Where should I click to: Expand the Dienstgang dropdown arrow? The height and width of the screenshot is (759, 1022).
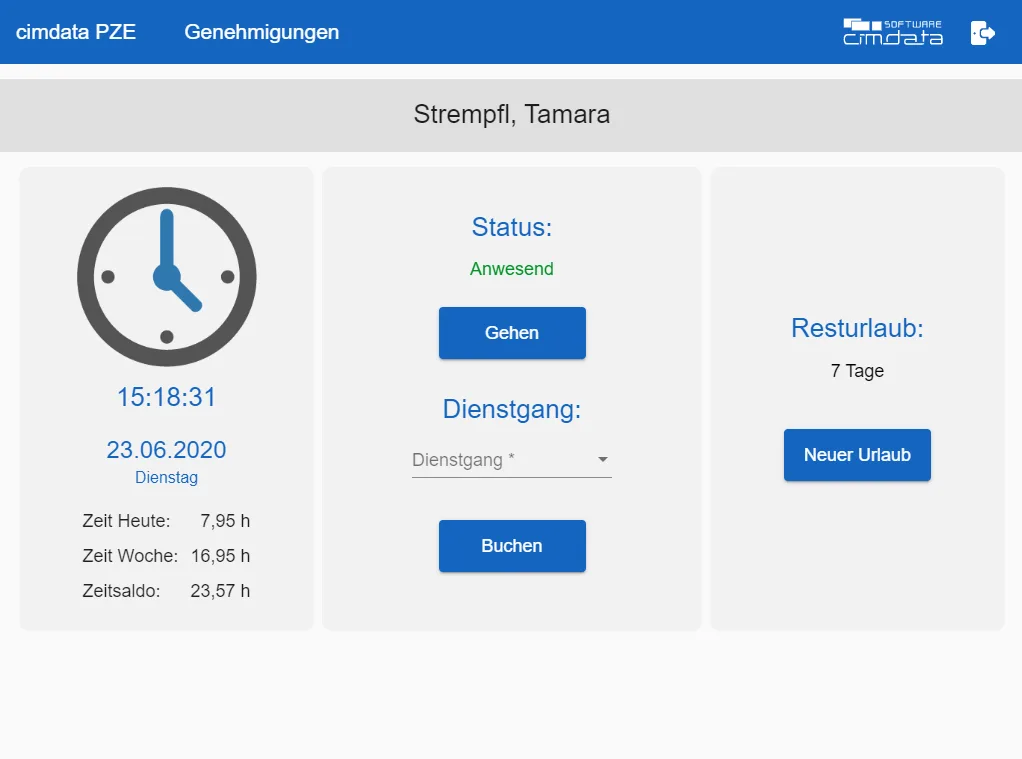(603, 460)
